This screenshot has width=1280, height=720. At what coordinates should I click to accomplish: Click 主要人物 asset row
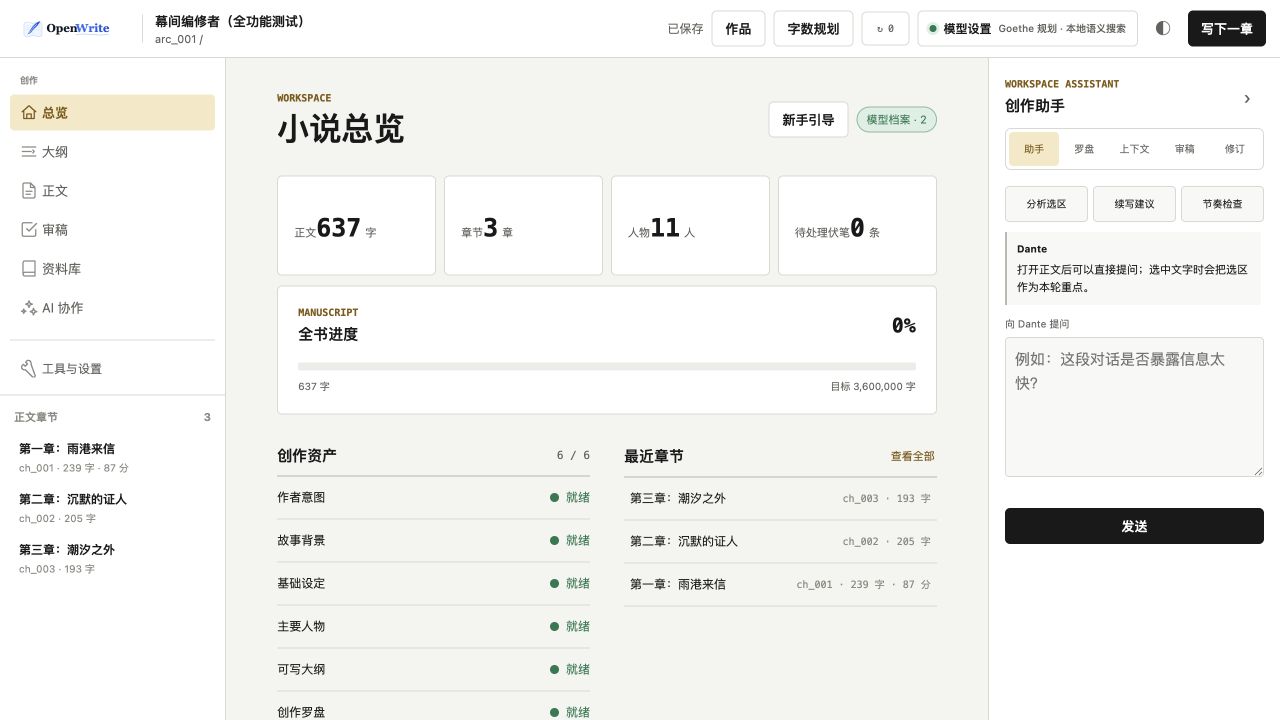tap(433, 626)
